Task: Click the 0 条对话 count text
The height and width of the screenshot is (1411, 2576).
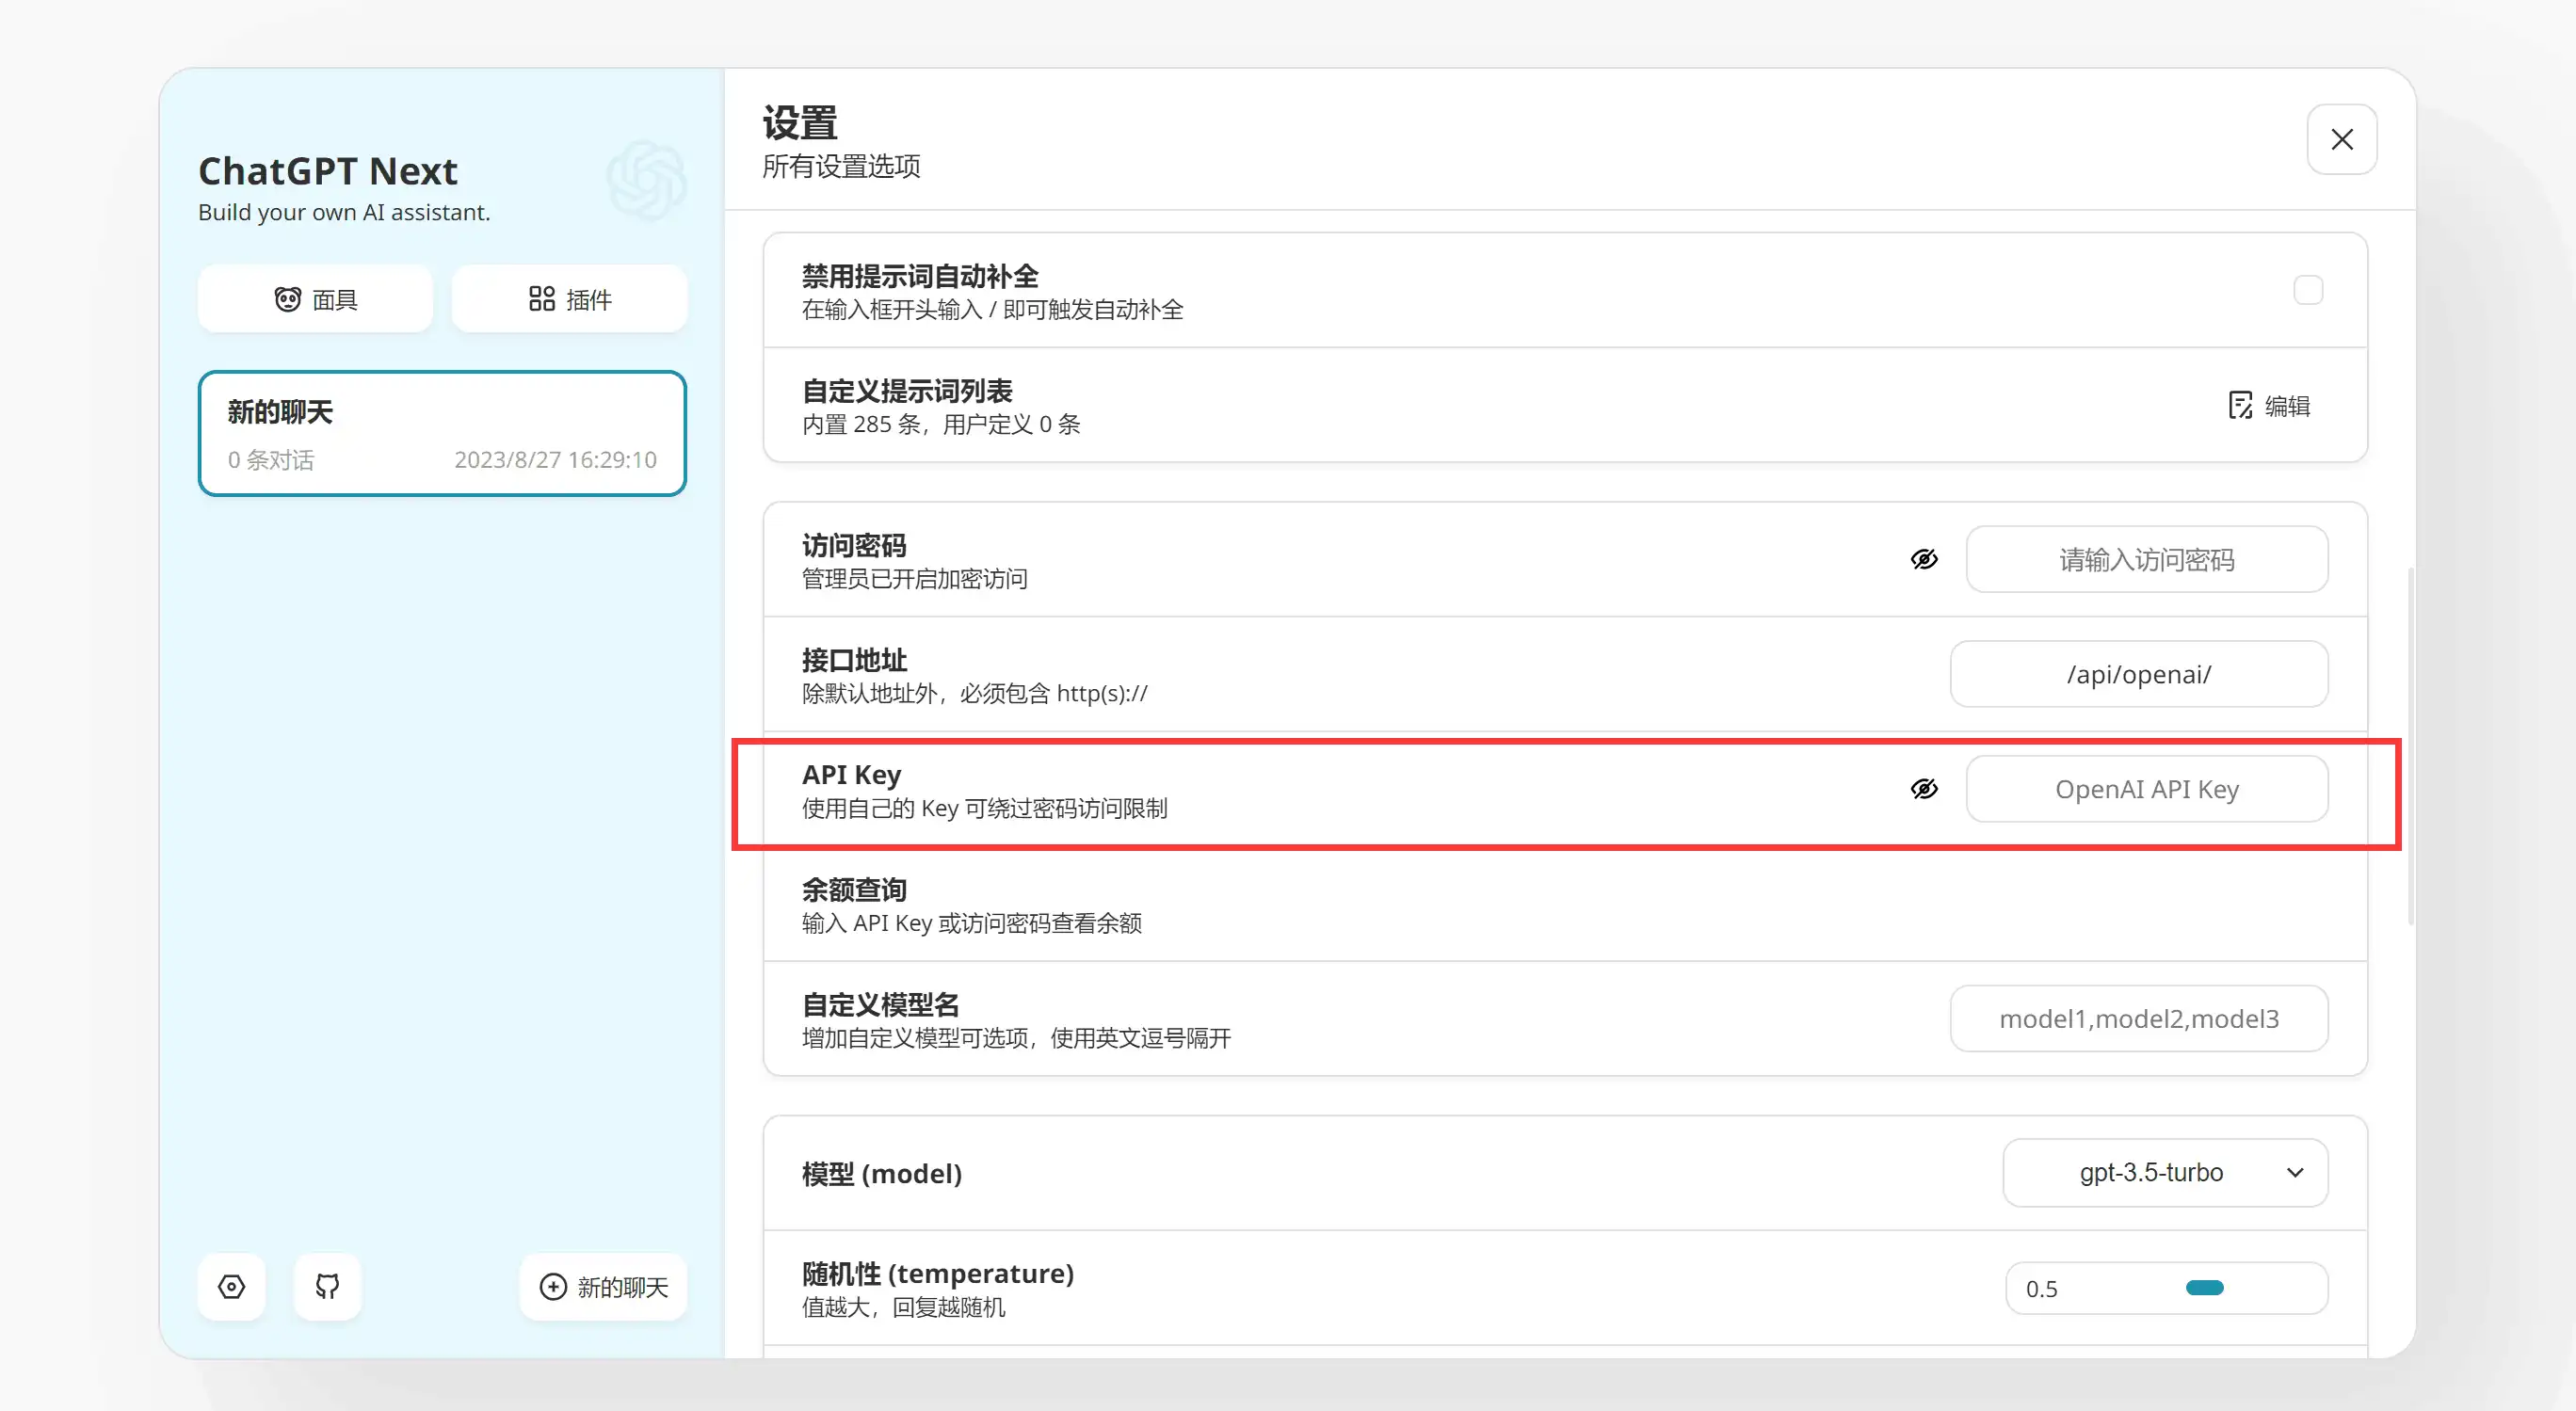Action: 270,460
